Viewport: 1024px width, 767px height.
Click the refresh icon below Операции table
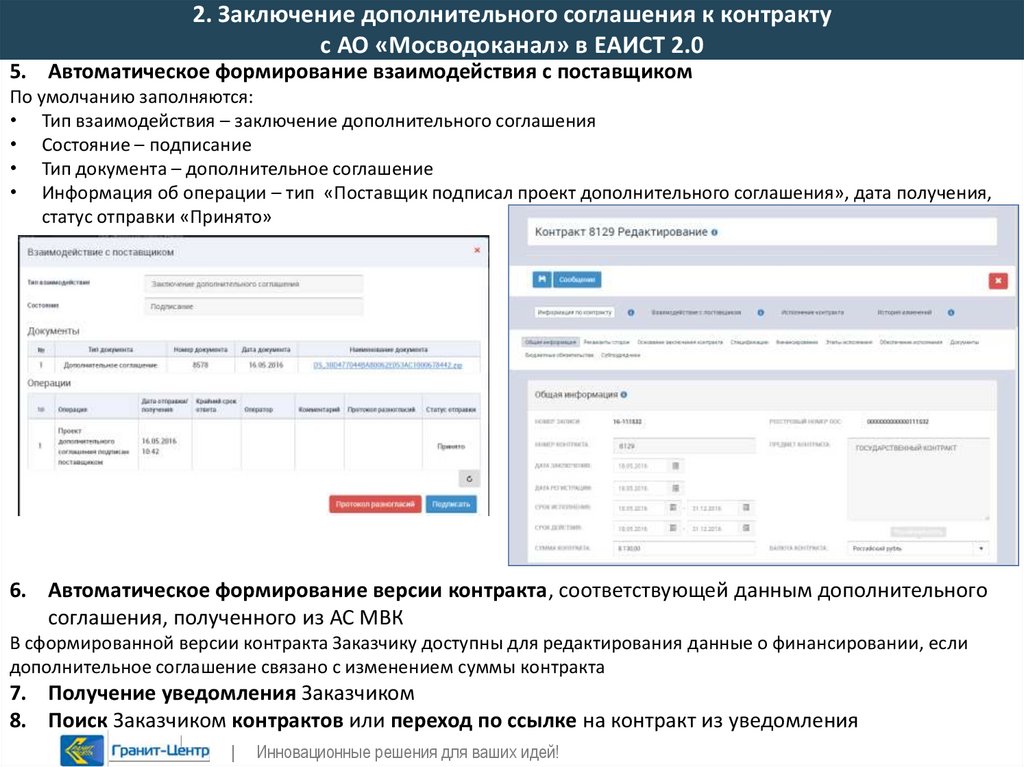pos(469,479)
